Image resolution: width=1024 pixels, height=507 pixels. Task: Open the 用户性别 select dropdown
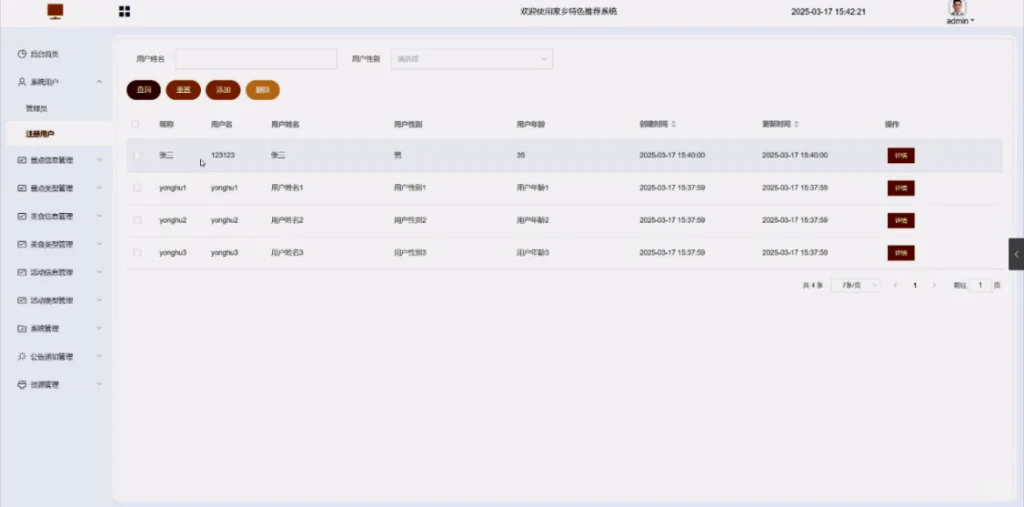click(472, 59)
